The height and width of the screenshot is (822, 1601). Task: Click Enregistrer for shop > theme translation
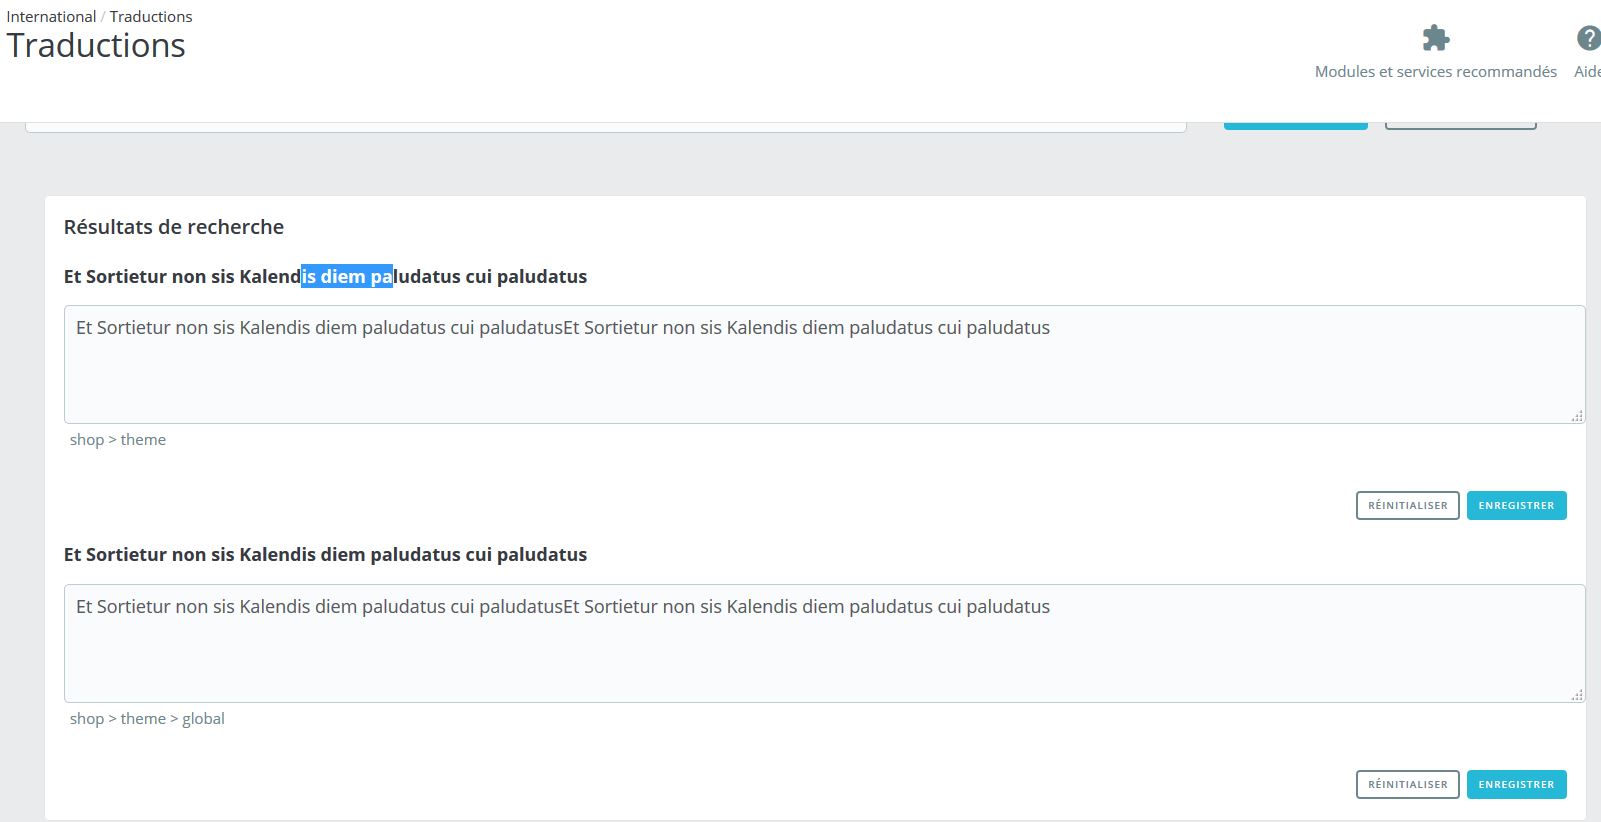(1516, 505)
